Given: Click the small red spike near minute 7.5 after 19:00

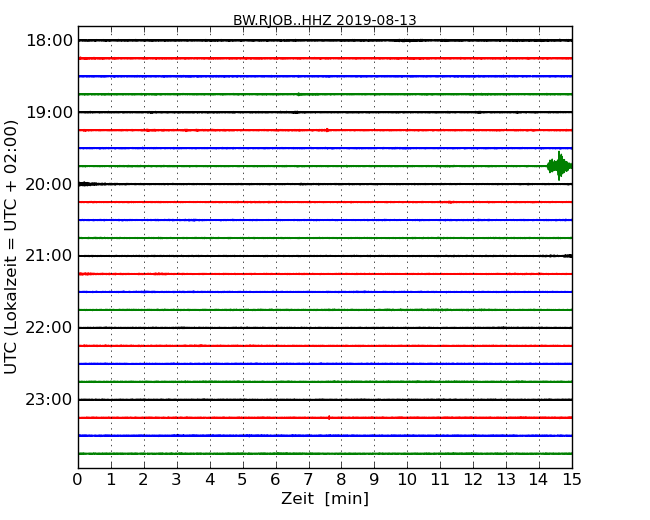Looking at the screenshot, I should click(x=327, y=130).
